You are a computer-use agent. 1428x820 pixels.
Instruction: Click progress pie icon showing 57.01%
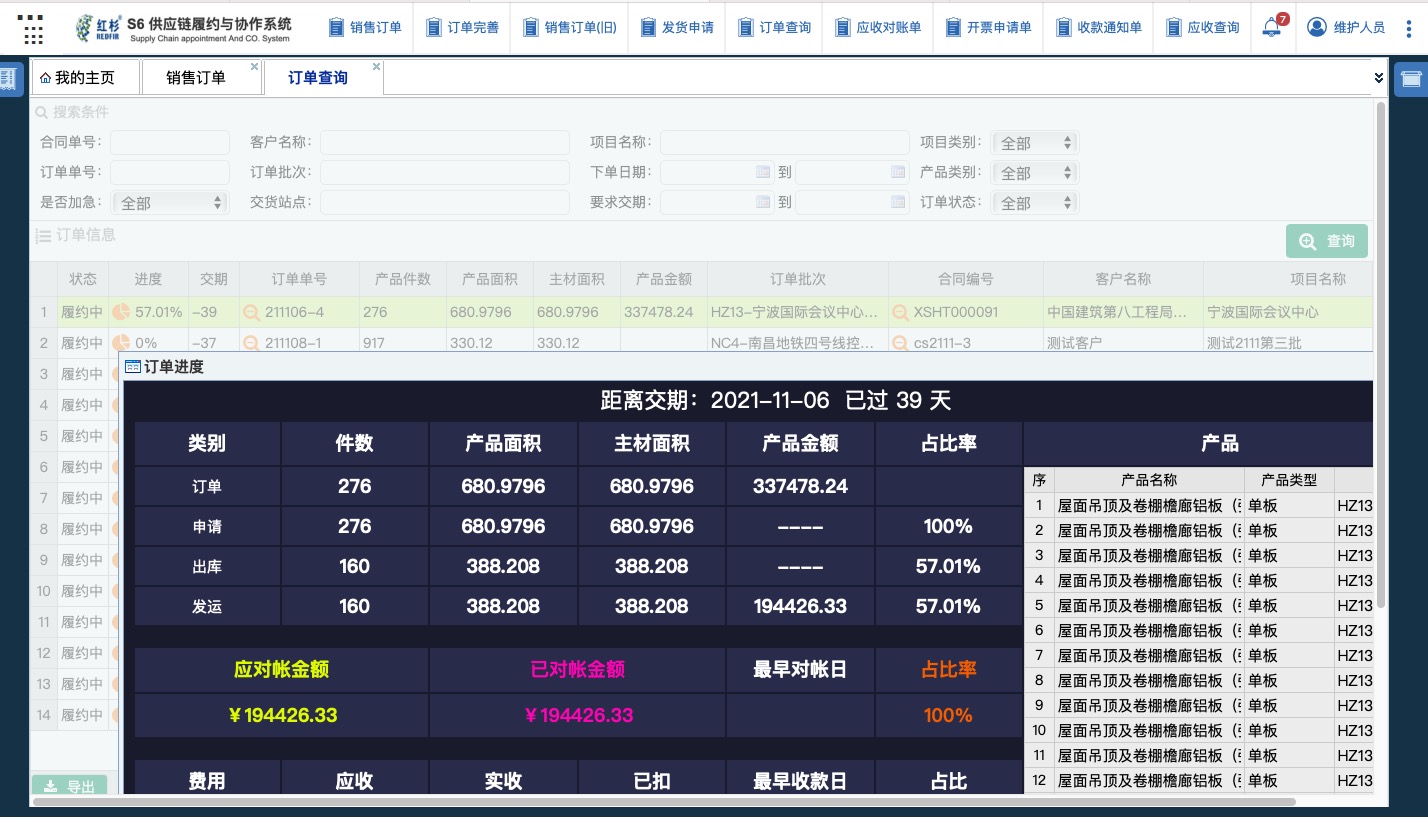pyautogui.click(x=121, y=312)
